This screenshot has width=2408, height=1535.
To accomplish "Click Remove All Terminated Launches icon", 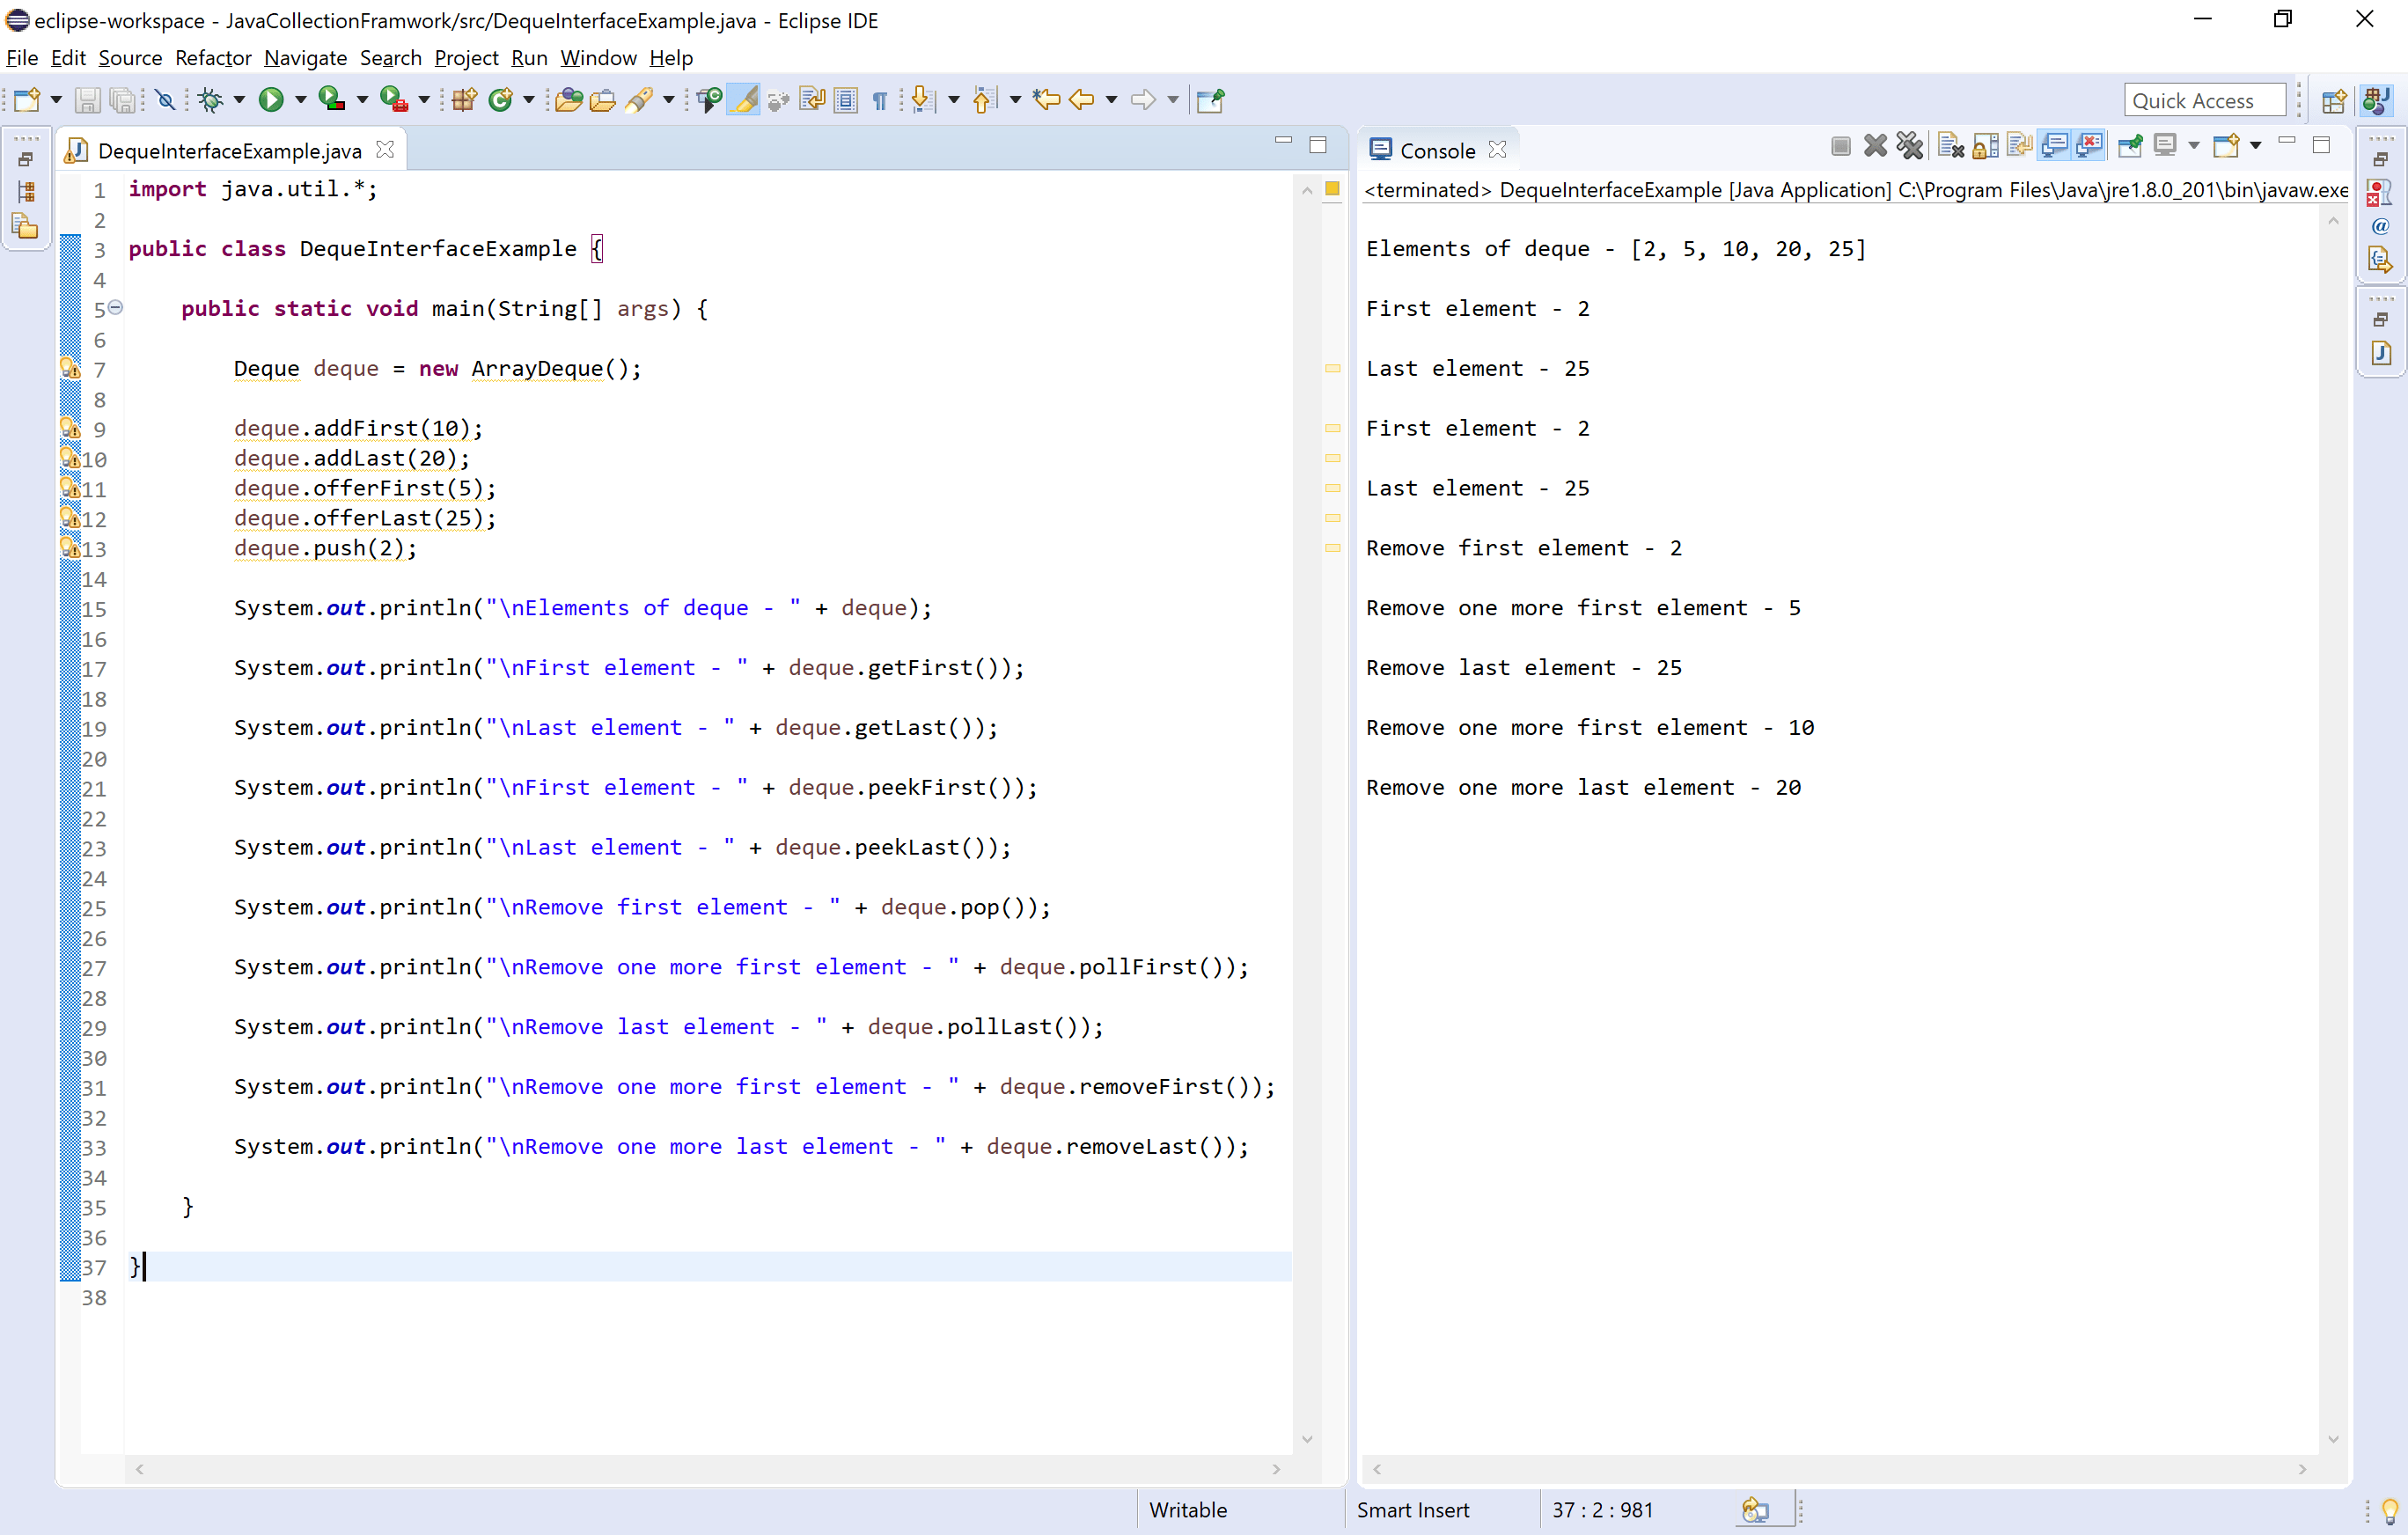I will tap(1909, 147).
